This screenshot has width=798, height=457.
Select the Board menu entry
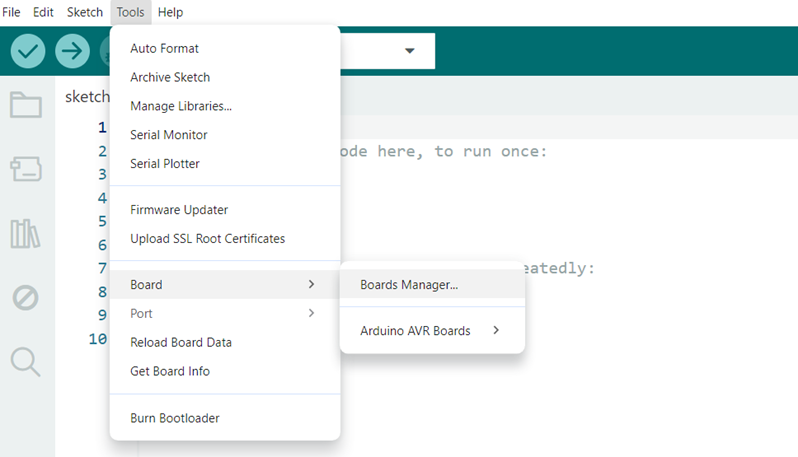225,284
